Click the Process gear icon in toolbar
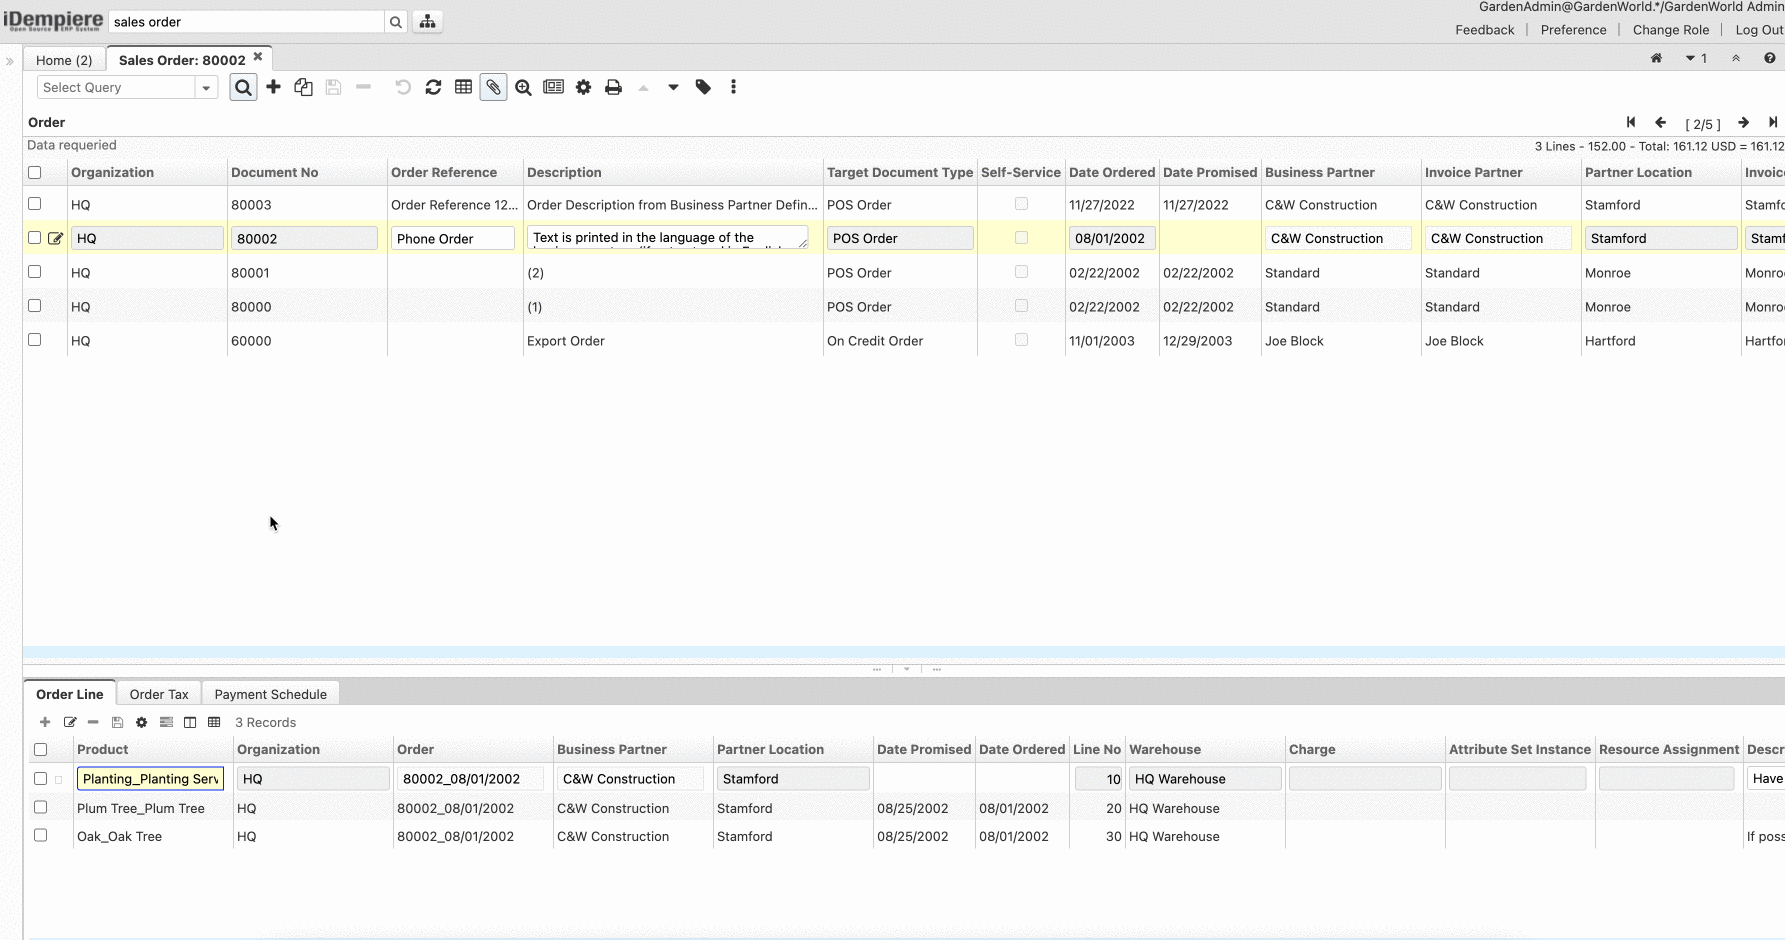 (x=583, y=87)
